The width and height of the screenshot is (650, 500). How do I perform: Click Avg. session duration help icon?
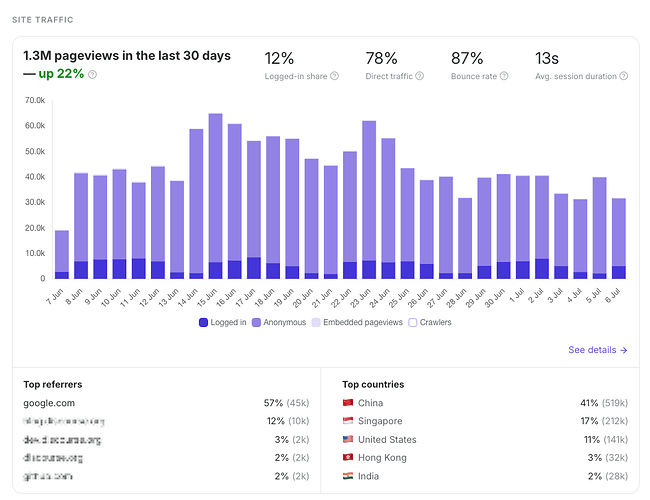pos(623,76)
